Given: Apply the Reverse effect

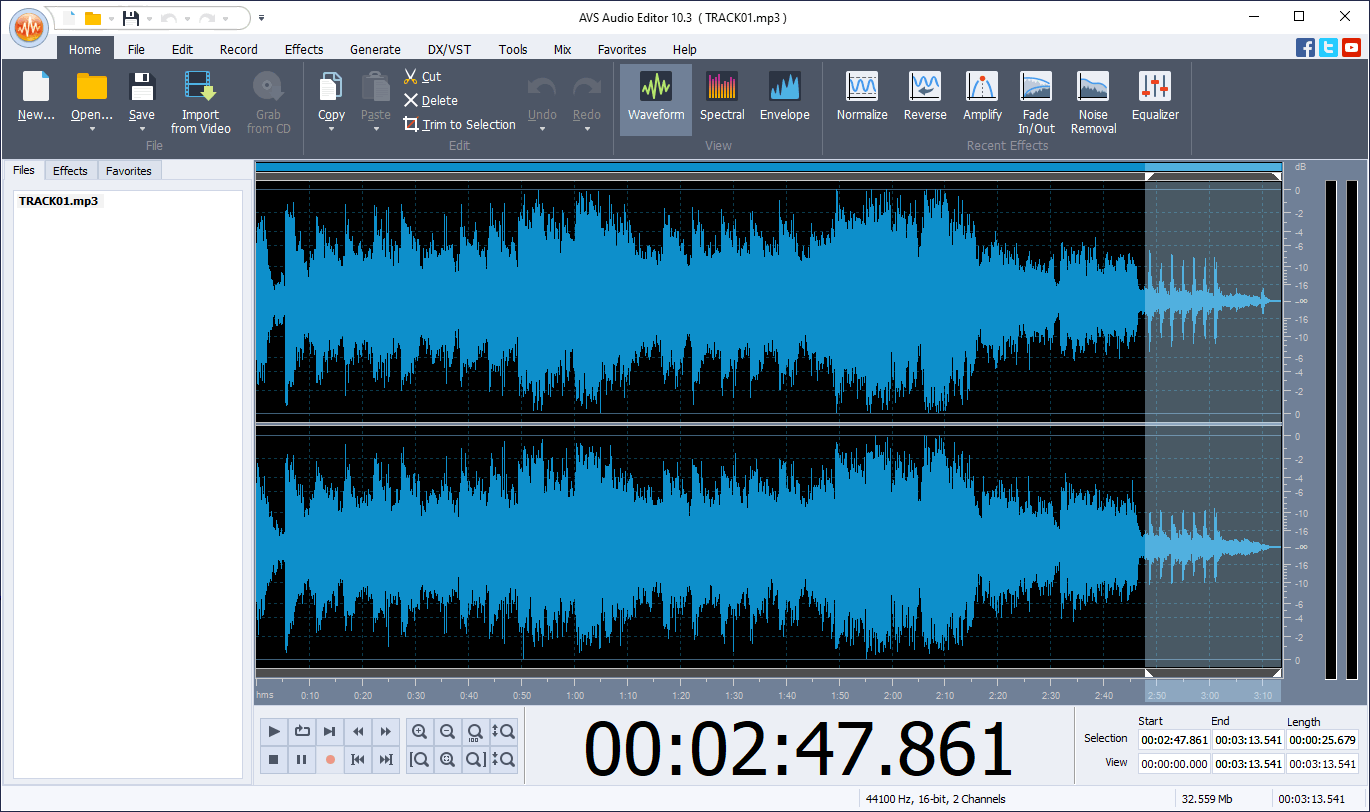Looking at the screenshot, I should pos(924,97).
